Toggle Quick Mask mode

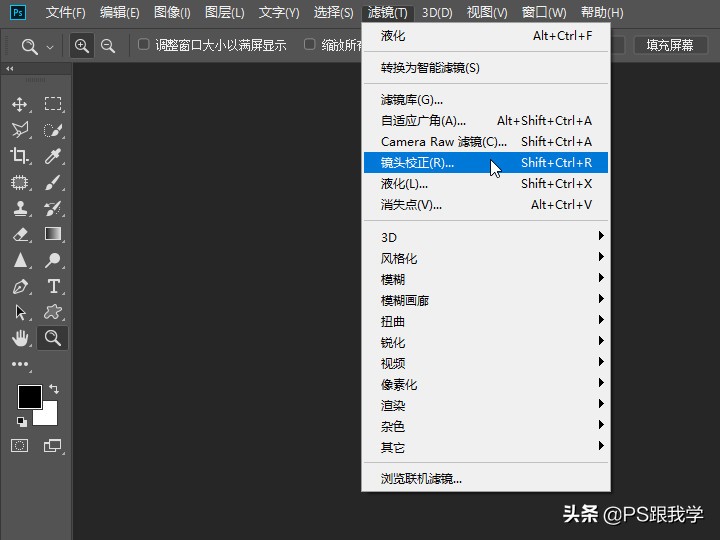[x=19, y=445]
